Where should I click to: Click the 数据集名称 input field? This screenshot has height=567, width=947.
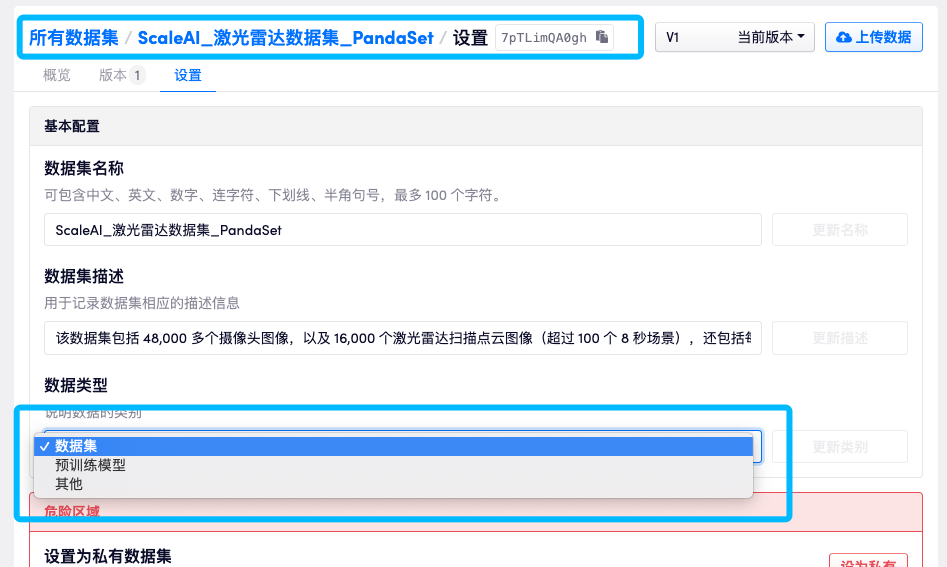click(402, 229)
